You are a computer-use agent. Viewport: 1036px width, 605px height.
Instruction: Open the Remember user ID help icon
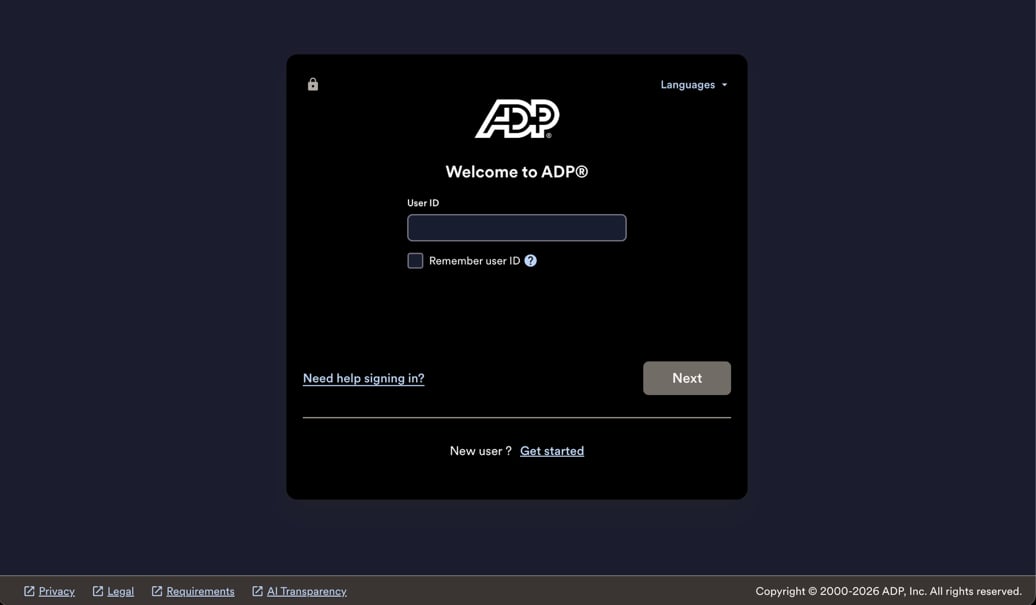[531, 261]
